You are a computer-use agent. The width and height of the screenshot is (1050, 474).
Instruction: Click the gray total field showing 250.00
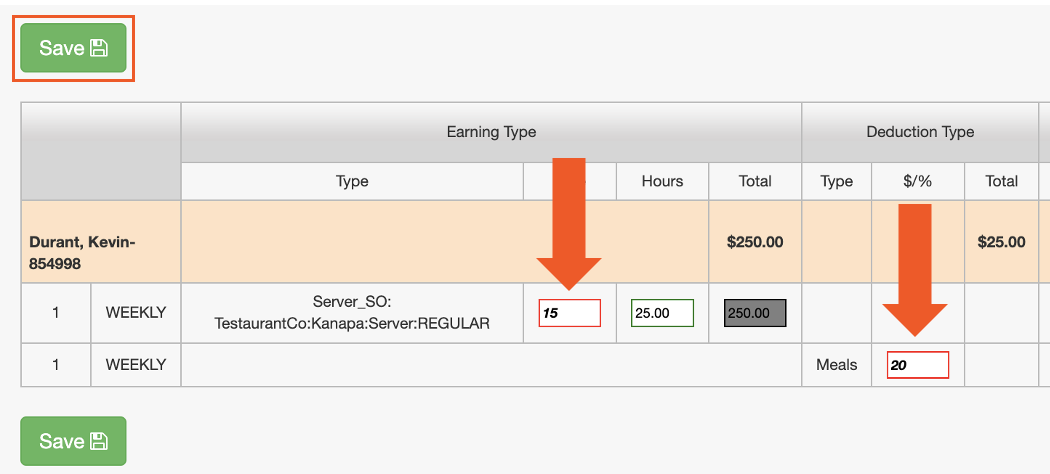coord(755,313)
